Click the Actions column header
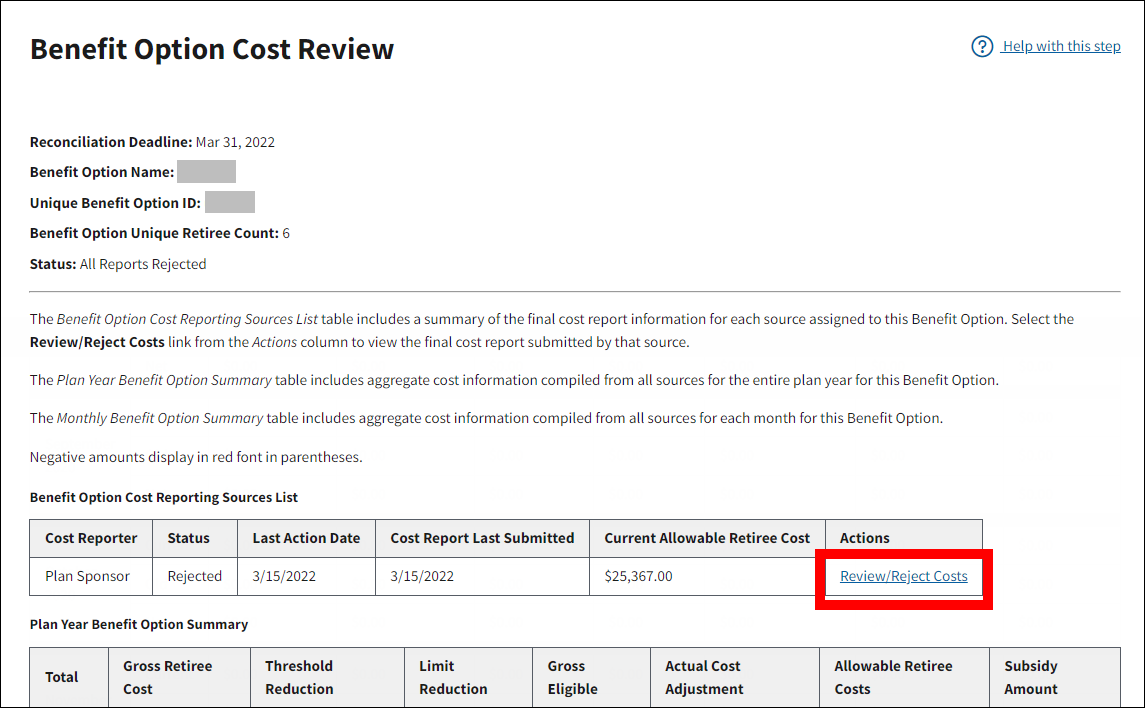 pyautogui.click(x=865, y=538)
